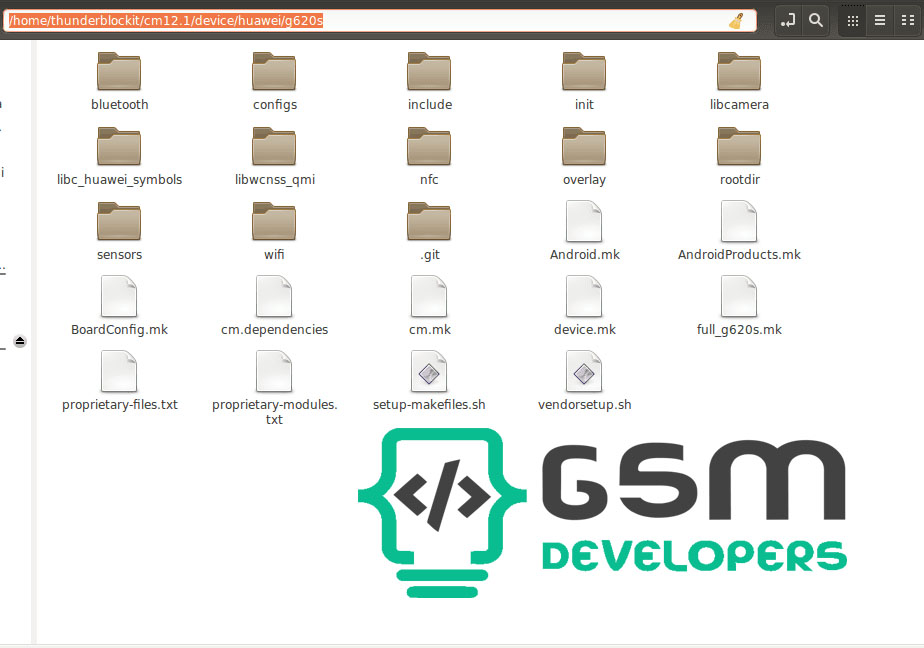Select the include folder icon
Viewport: 924px width, 648px height.
coord(429,71)
